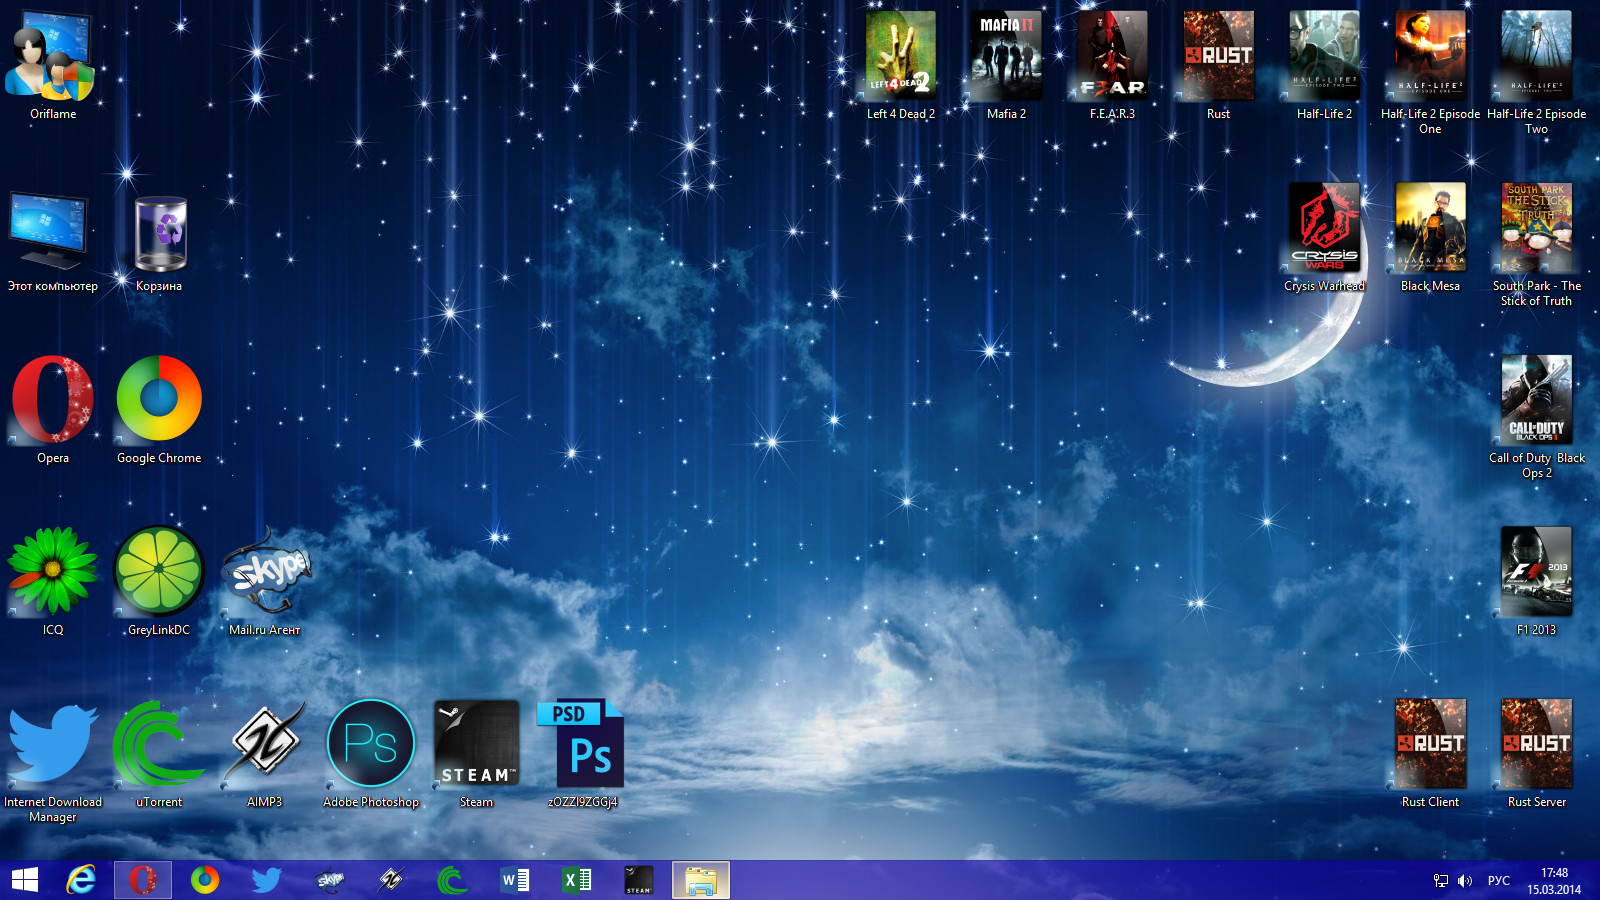Screen dimensions: 1600x900
Task: Launch Mafia 2 game shortcut
Action: point(1007,67)
